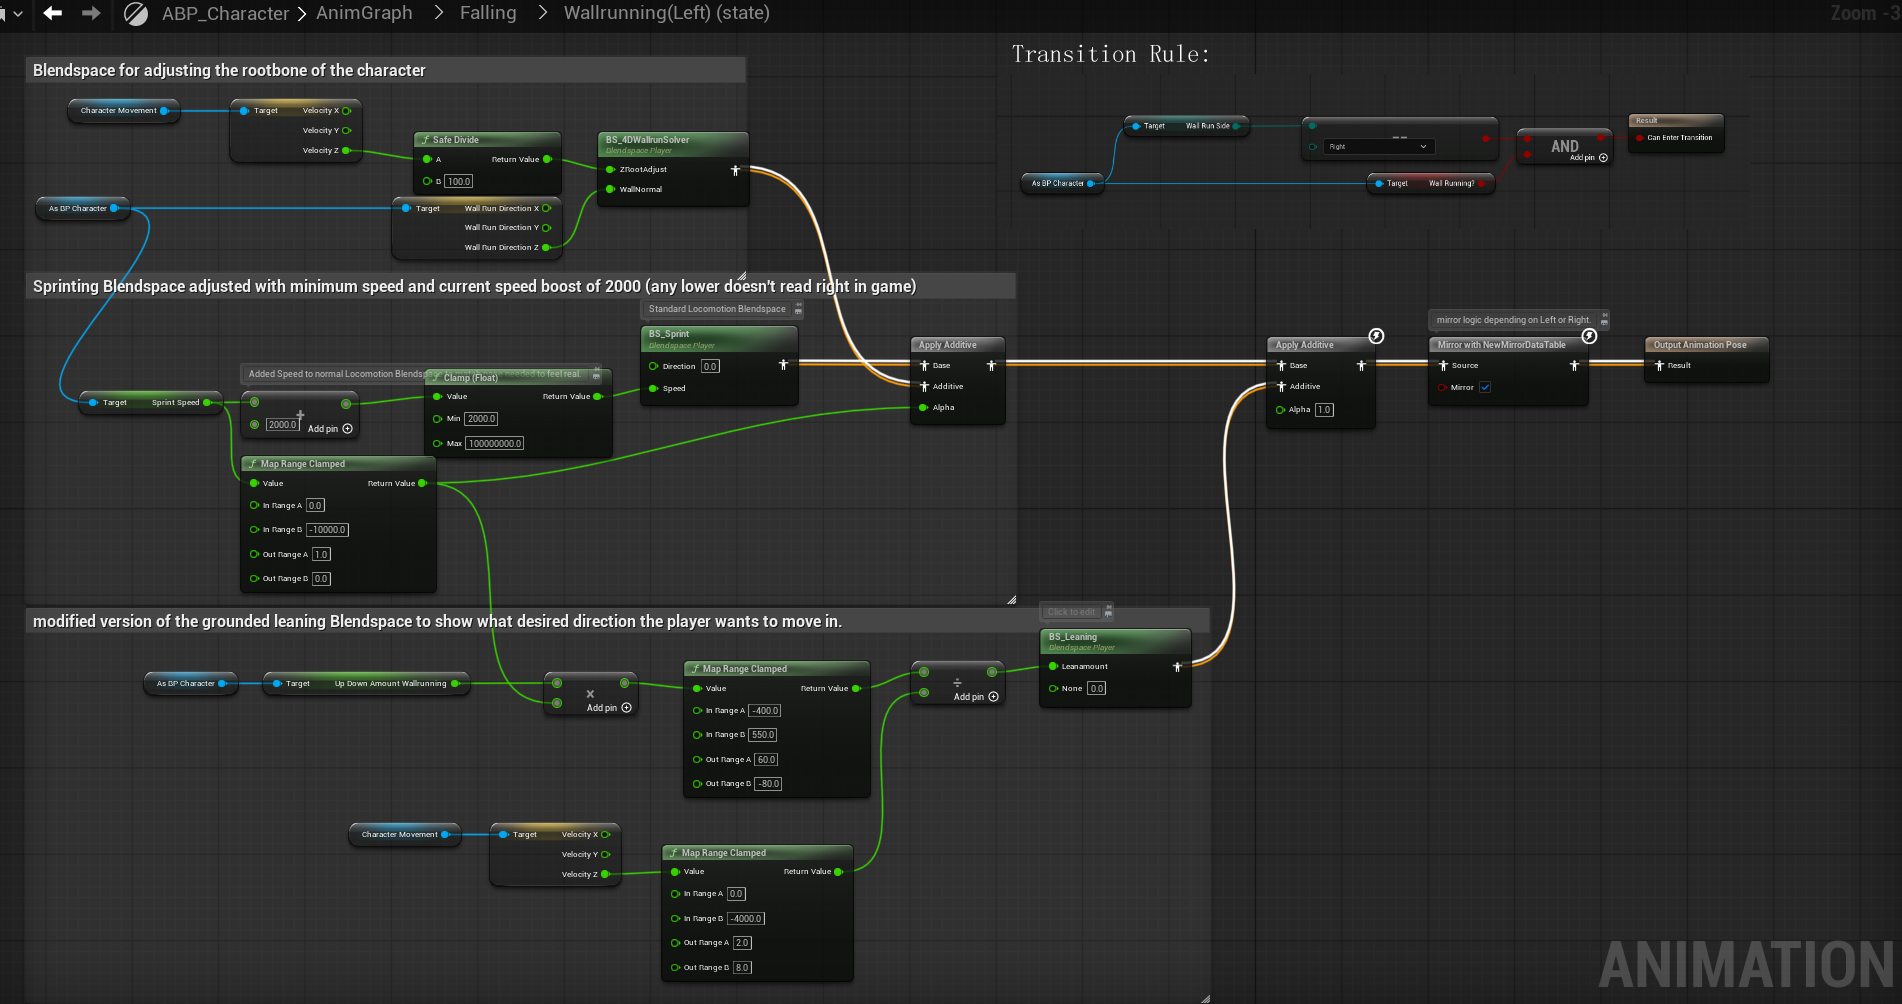Navigate to AnimGraph in the breadcrumb
The height and width of the screenshot is (1004, 1902).
tap(364, 13)
